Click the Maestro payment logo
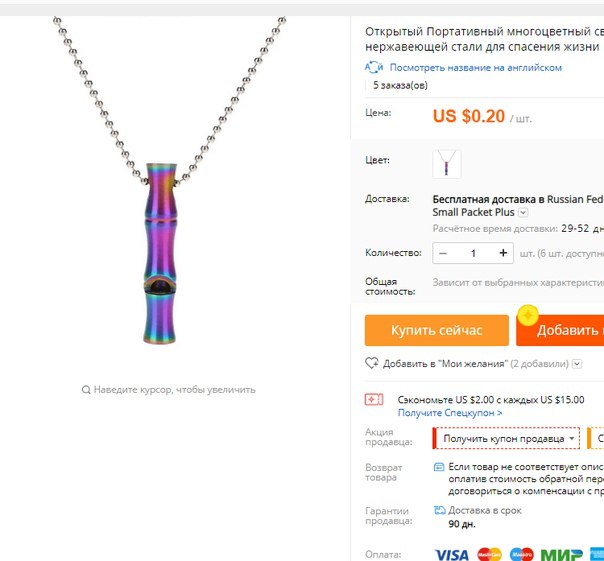This screenshot has width=604, height=561. pos(522,554)
